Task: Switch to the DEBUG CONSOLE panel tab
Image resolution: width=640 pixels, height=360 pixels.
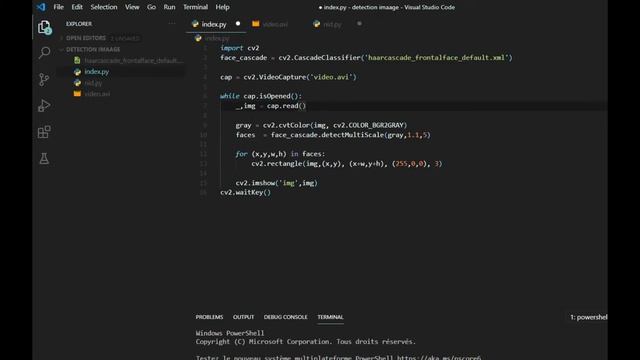Action: tap(285, 317)
